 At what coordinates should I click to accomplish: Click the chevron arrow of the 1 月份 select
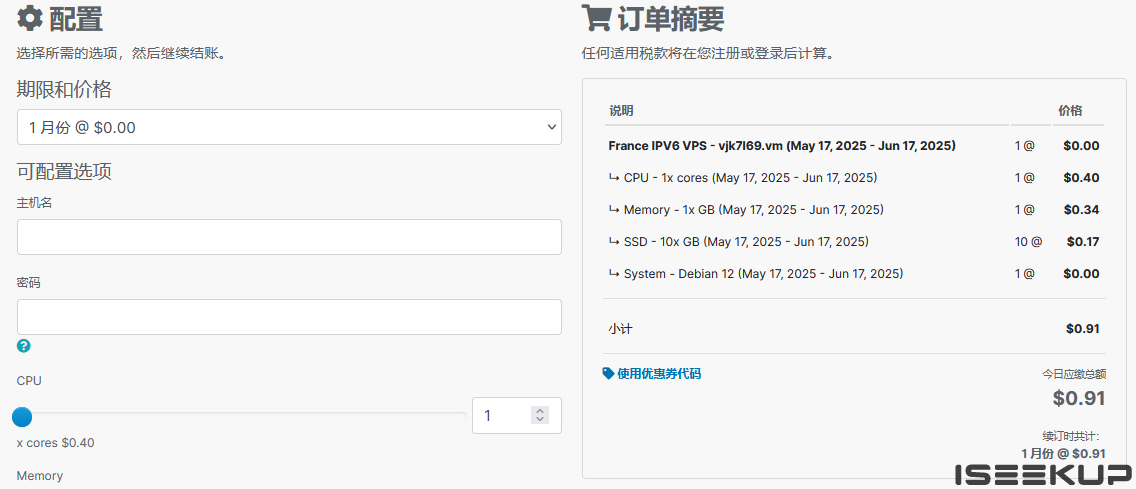(551, 127)
